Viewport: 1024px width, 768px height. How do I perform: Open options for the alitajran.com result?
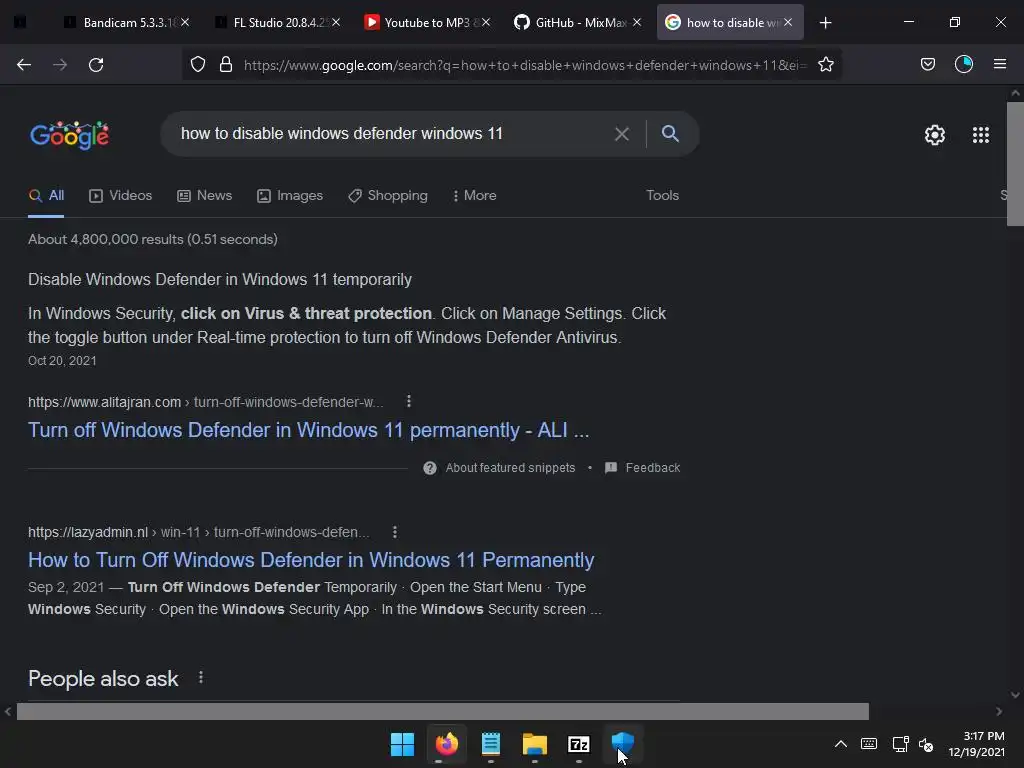409,401
